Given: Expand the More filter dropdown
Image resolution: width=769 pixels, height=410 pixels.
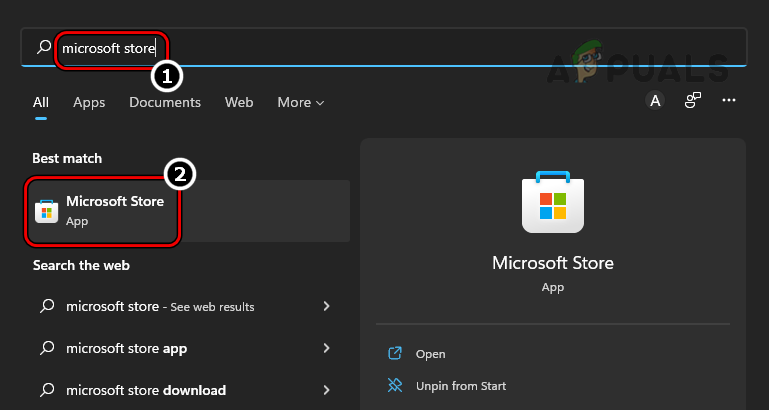Looking at the screenshot, I should (x=300, y=102).
